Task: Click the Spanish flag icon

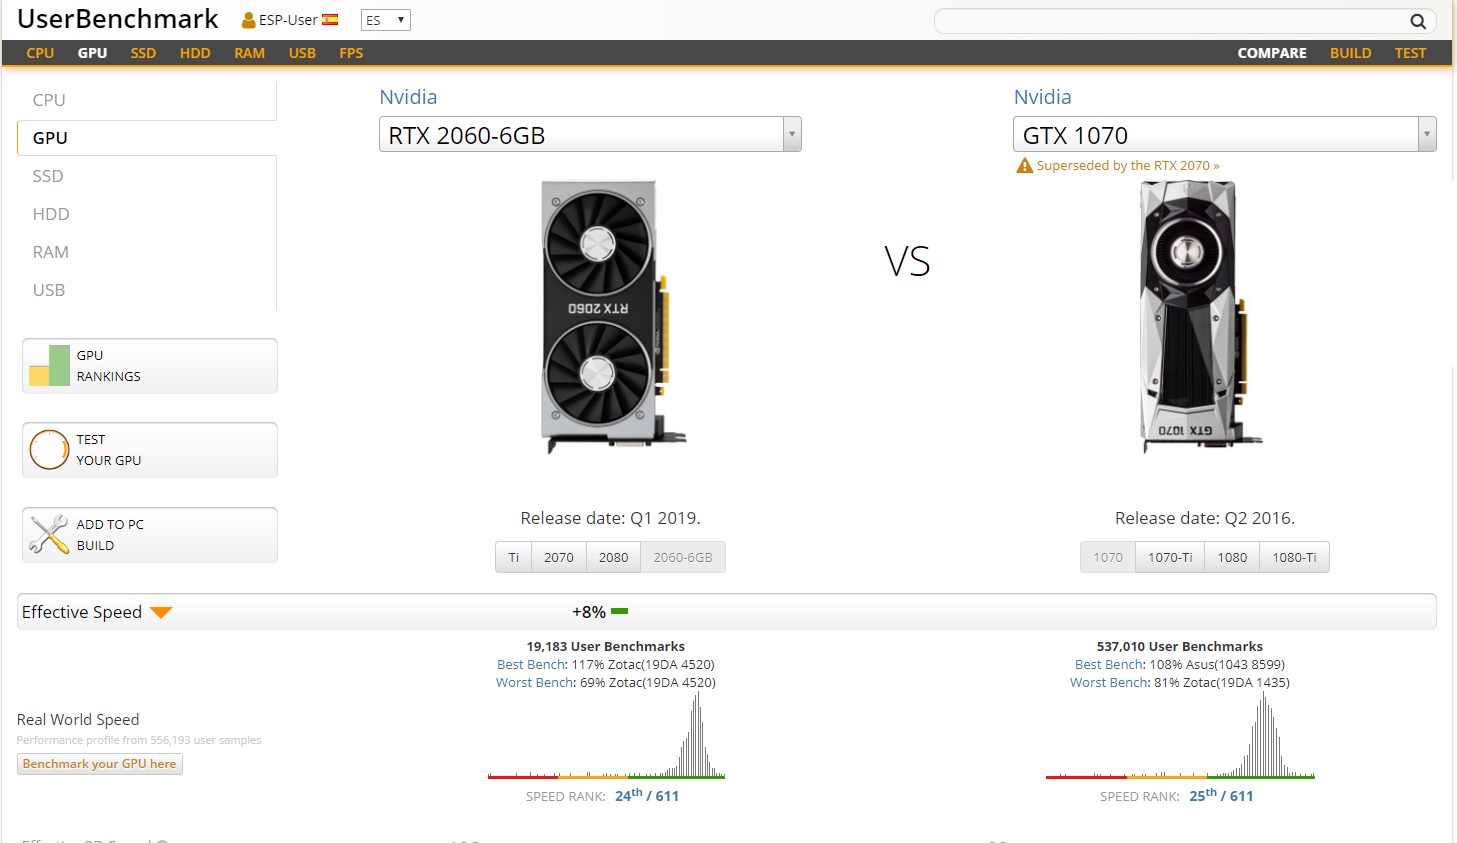Action: [x=330, y=20]
